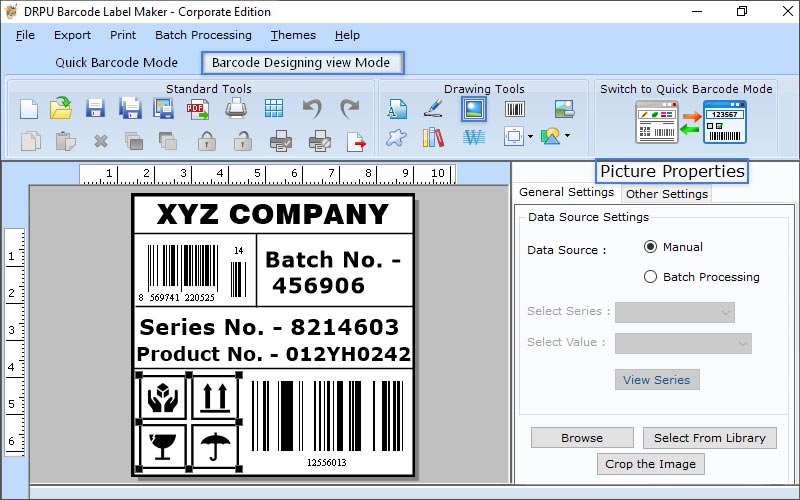Screen dimensions: 800x500
Task: Lock the selected object with closed padlock
Action: coord(207,141)
